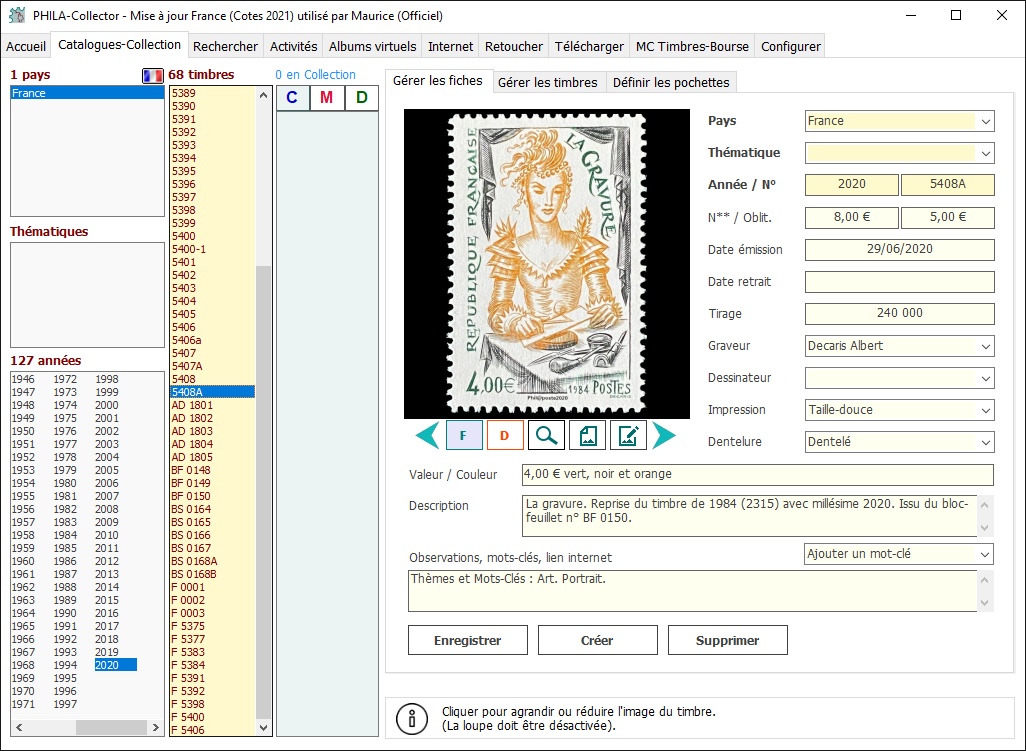Click the Oblit. price field showing 5,00 €
Image resolution: width=1026 pixels, height=751 pixels.
pos(947,218)
